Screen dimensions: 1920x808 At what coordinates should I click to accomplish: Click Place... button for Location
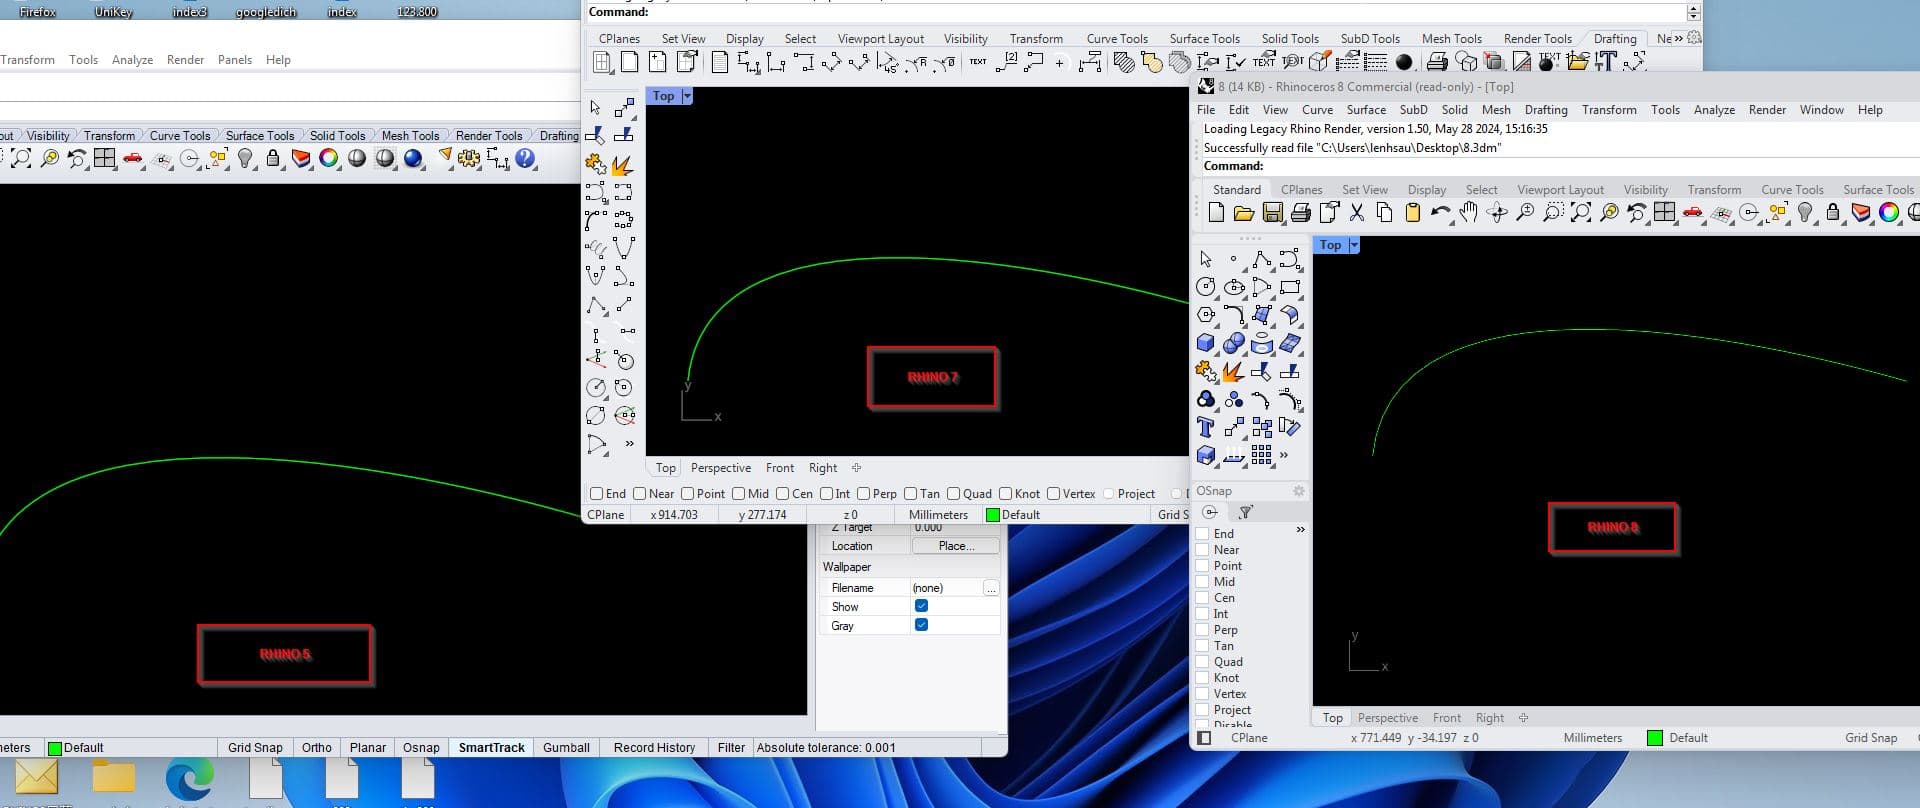pos(956,546)
